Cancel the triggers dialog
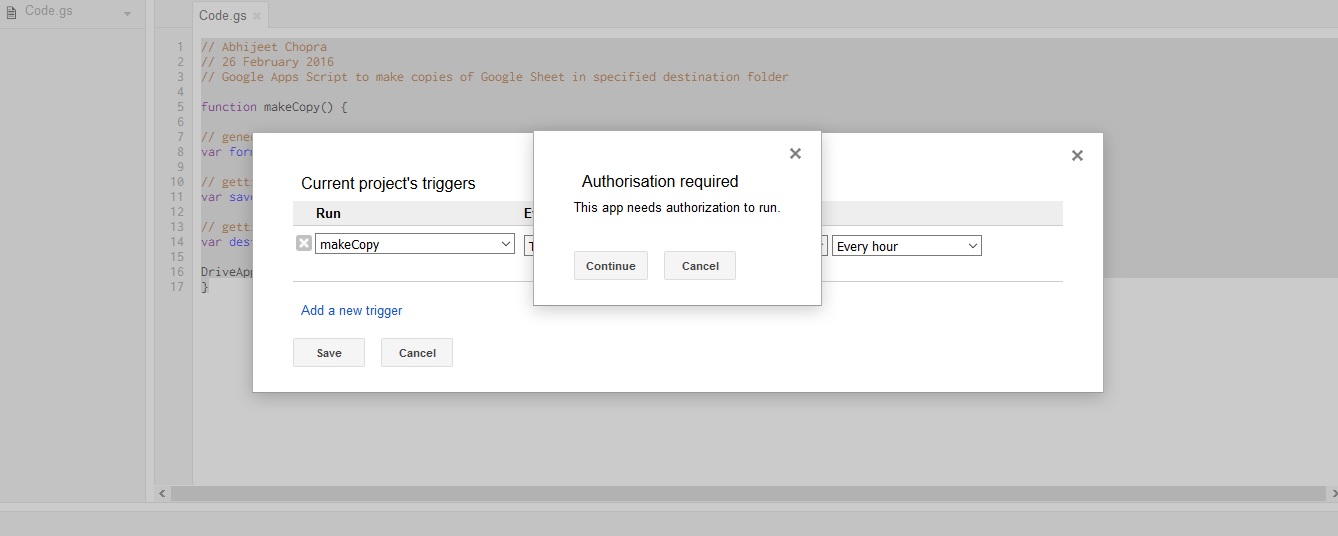 416,353
